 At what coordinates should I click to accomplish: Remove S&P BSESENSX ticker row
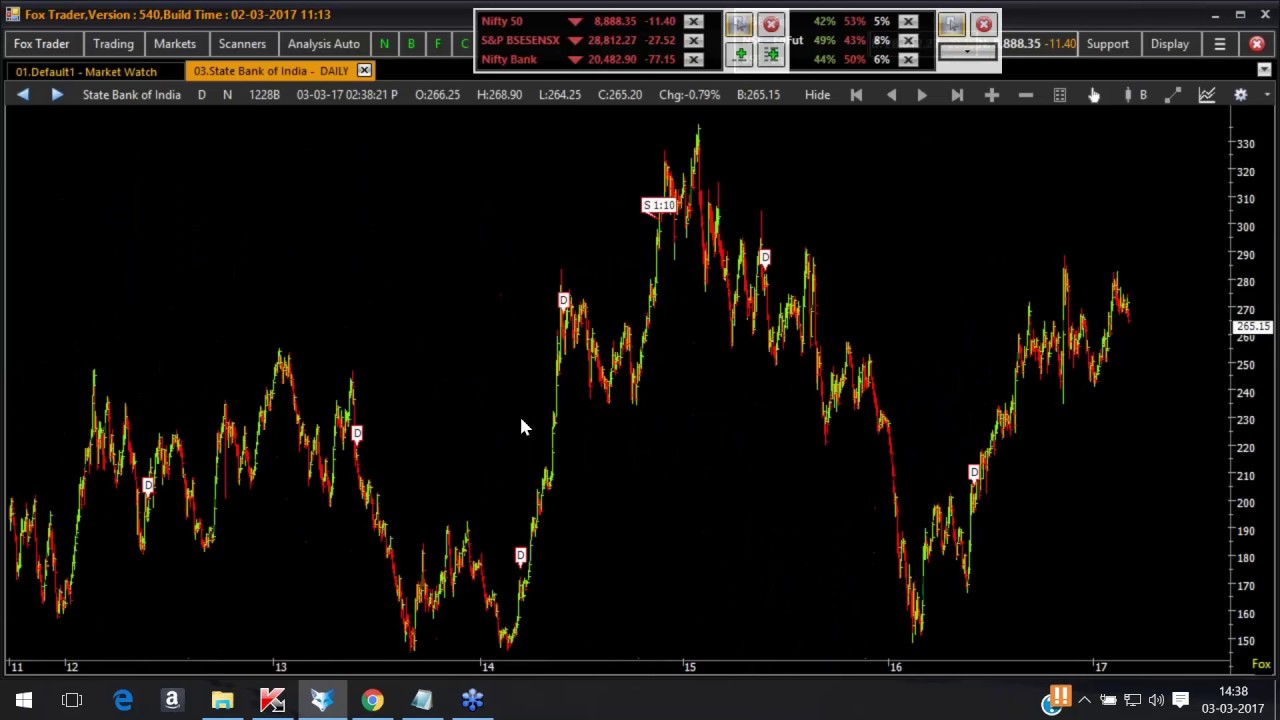[x=693, y=41]
